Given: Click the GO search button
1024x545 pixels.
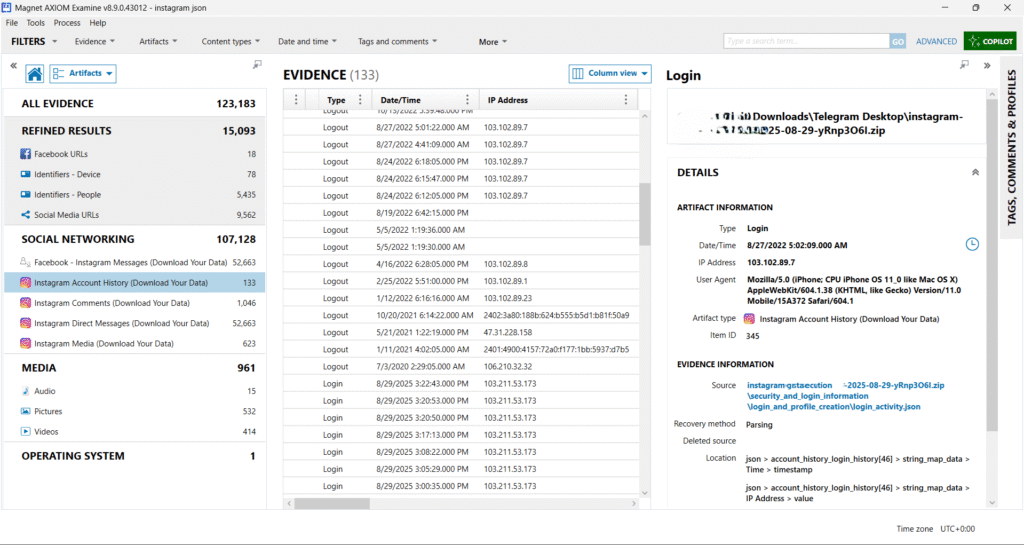Looking at the screenshot, I should pos(898,41).
